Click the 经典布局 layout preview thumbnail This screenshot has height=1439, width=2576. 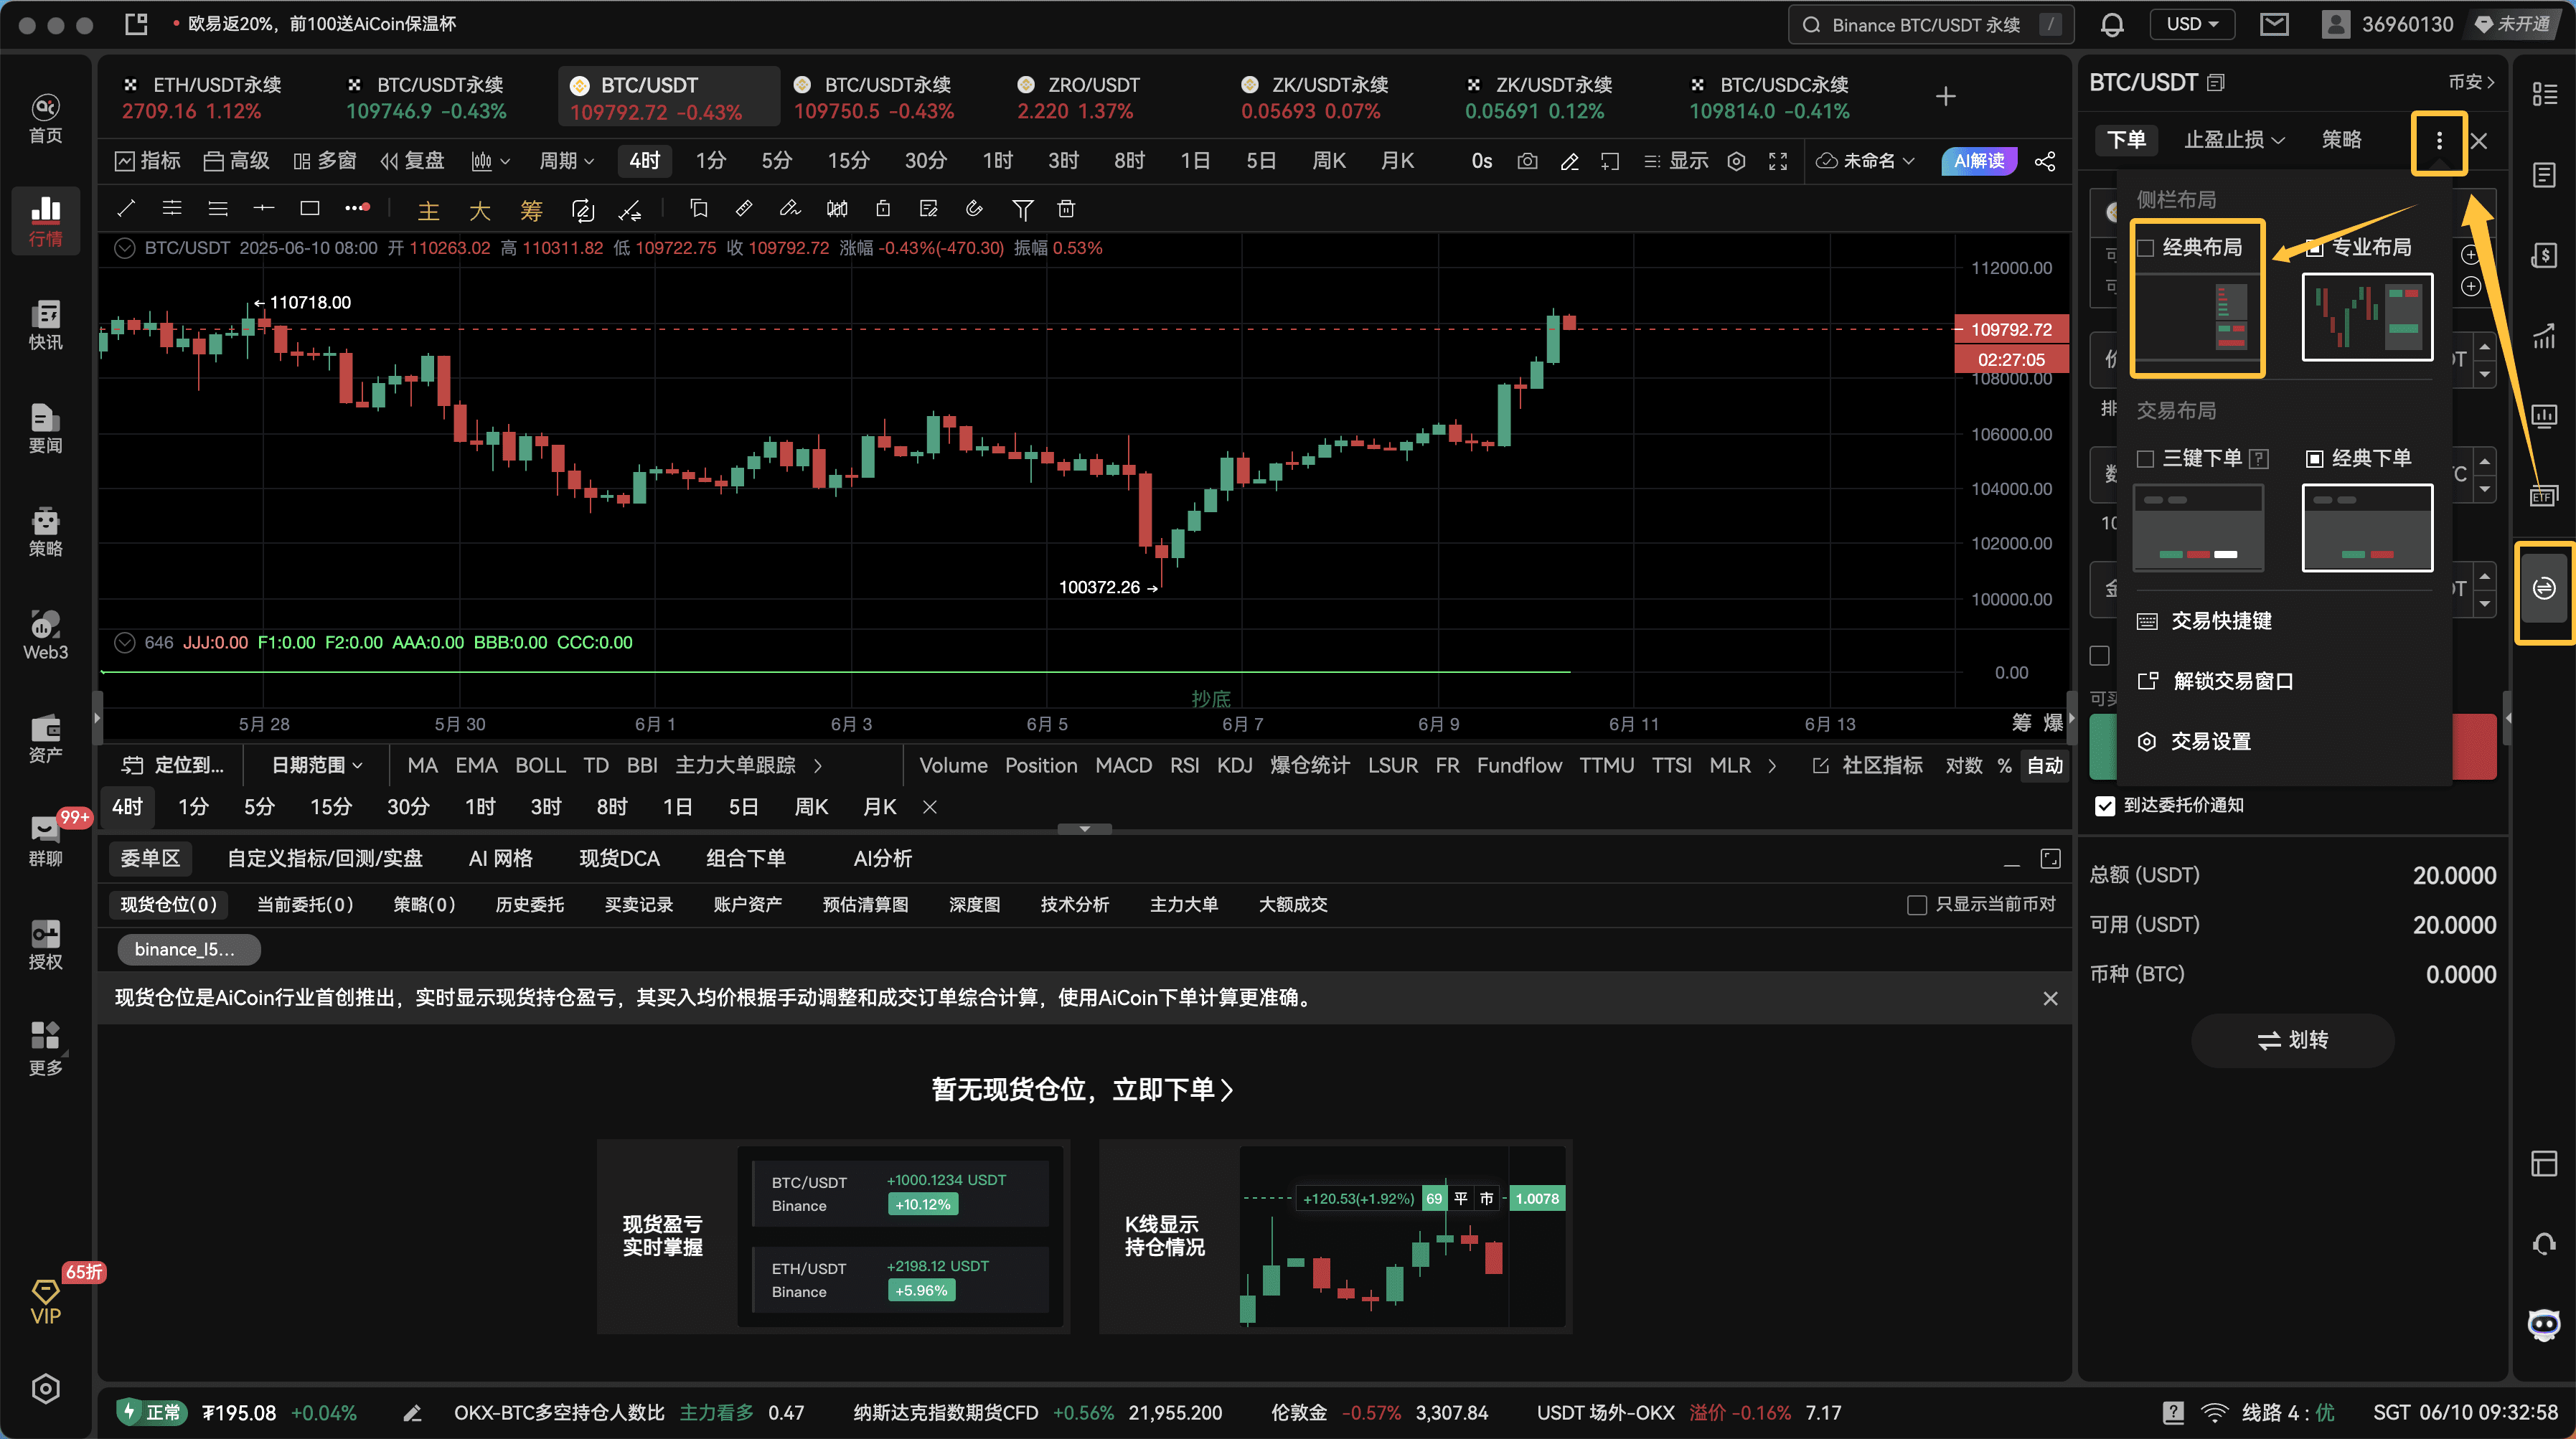tap(2197, 317)
